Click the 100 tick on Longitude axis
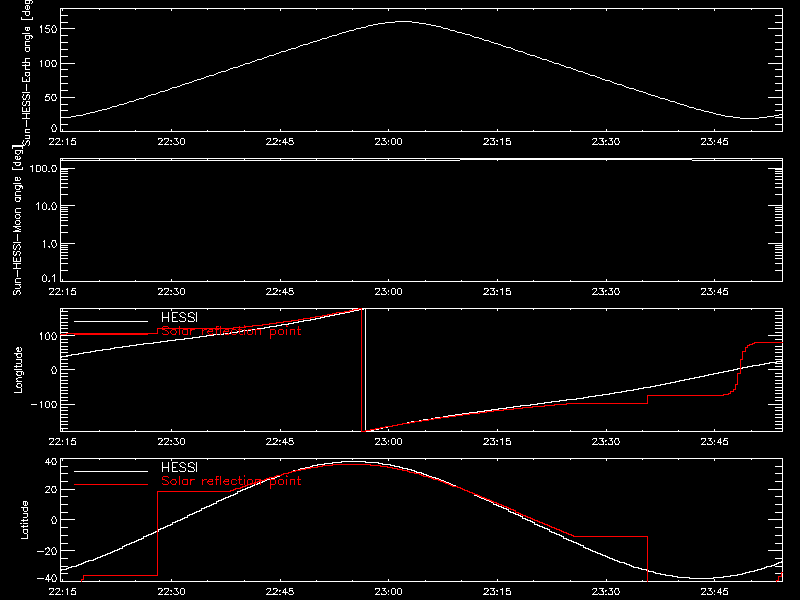 click(48, 336)
